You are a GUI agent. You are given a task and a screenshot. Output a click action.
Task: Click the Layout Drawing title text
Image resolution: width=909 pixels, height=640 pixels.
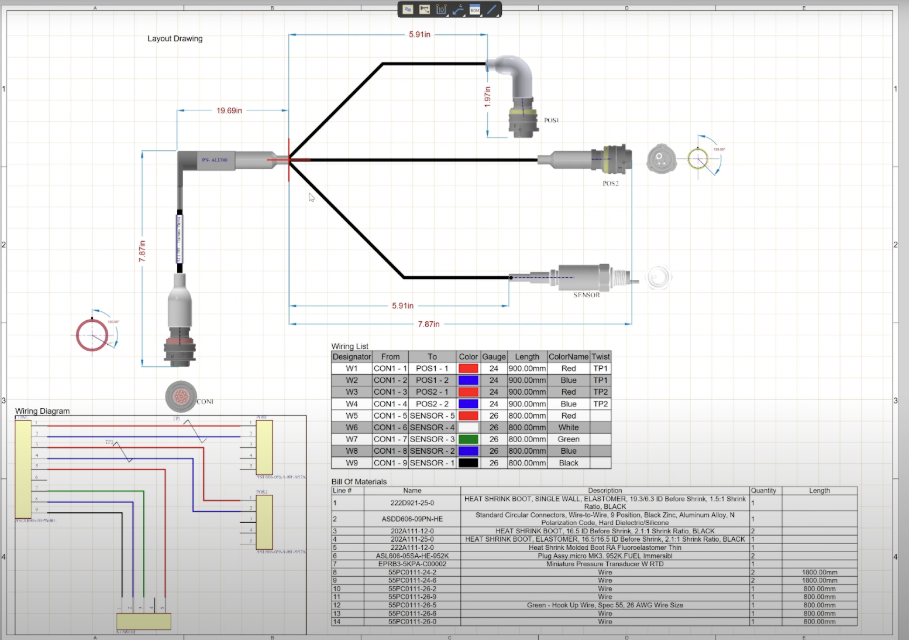(x=175, y=38)
